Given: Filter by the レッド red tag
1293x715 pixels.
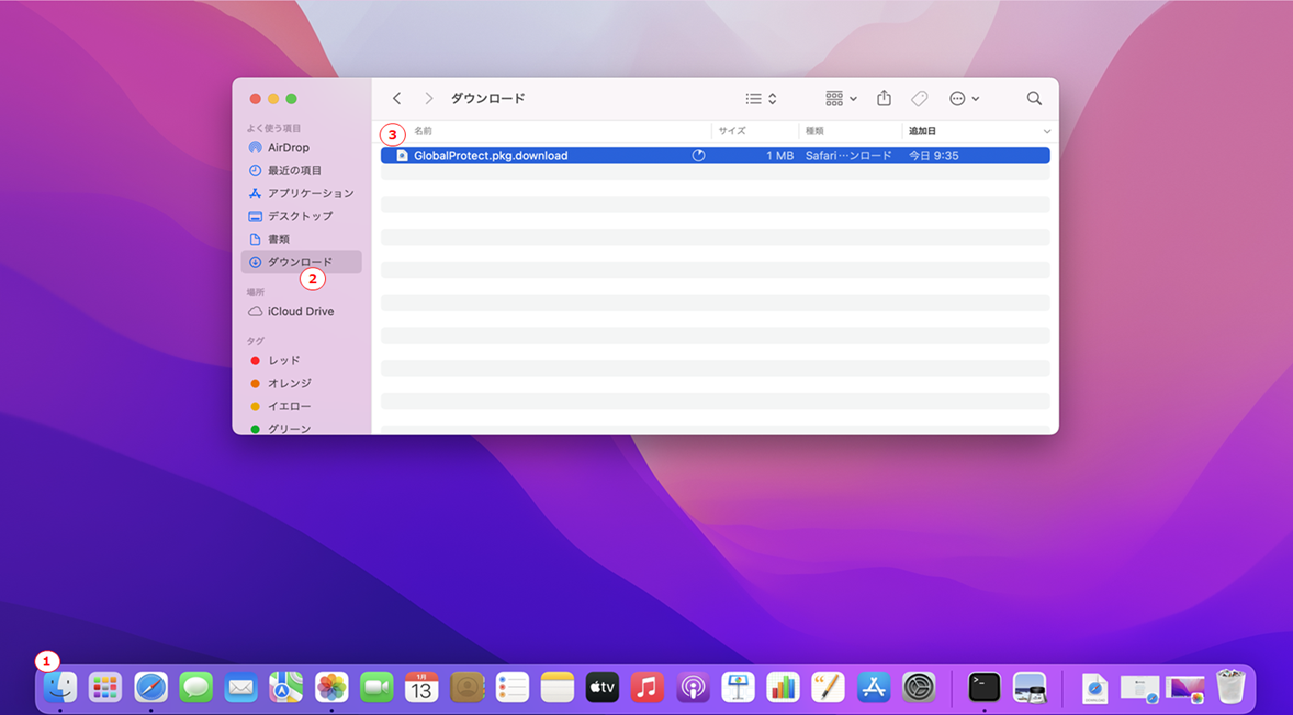Looking at the screenshot, I should [284, 360].
